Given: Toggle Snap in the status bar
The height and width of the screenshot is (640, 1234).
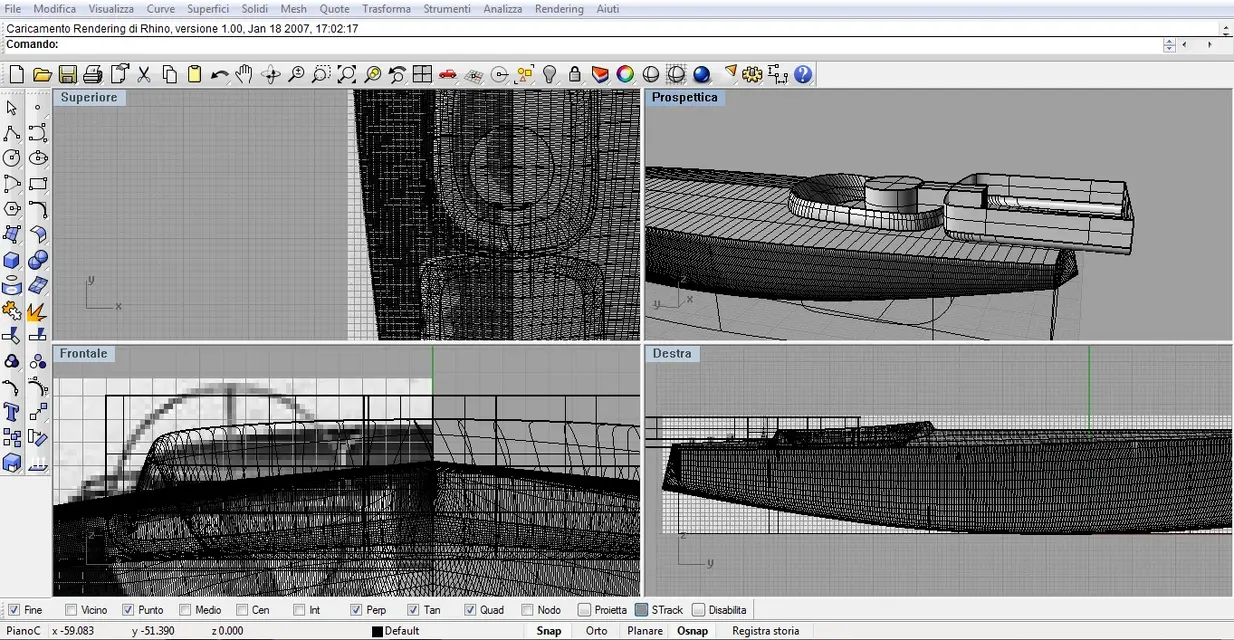Looking at the screenshot, I should [549, 631].
